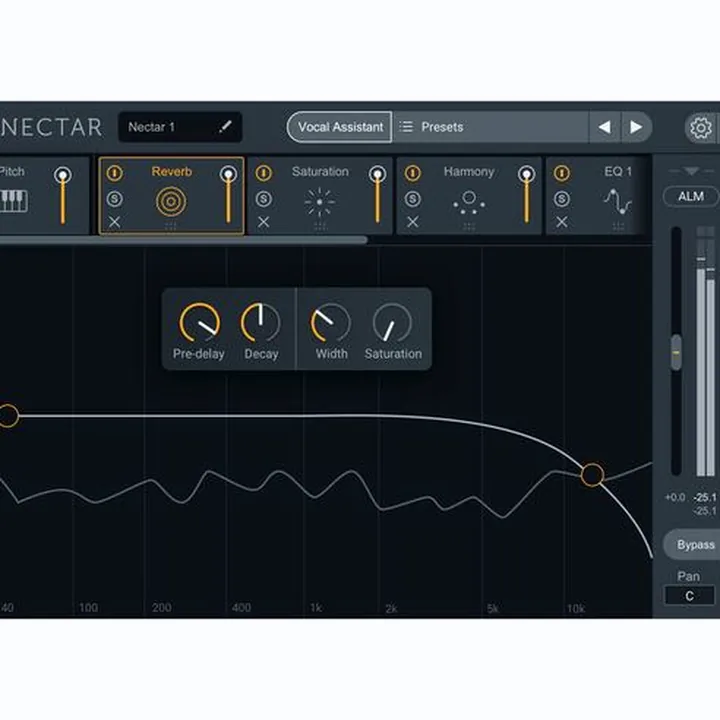
Task: Click the pencil icon to rename preset
Action: (225, 126)
